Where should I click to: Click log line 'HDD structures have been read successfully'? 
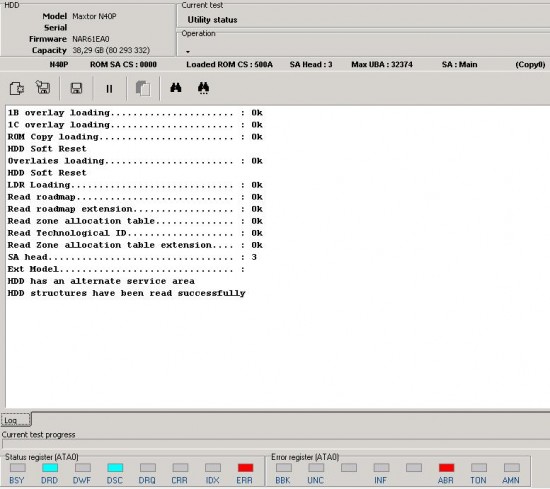tap(127, 293)
